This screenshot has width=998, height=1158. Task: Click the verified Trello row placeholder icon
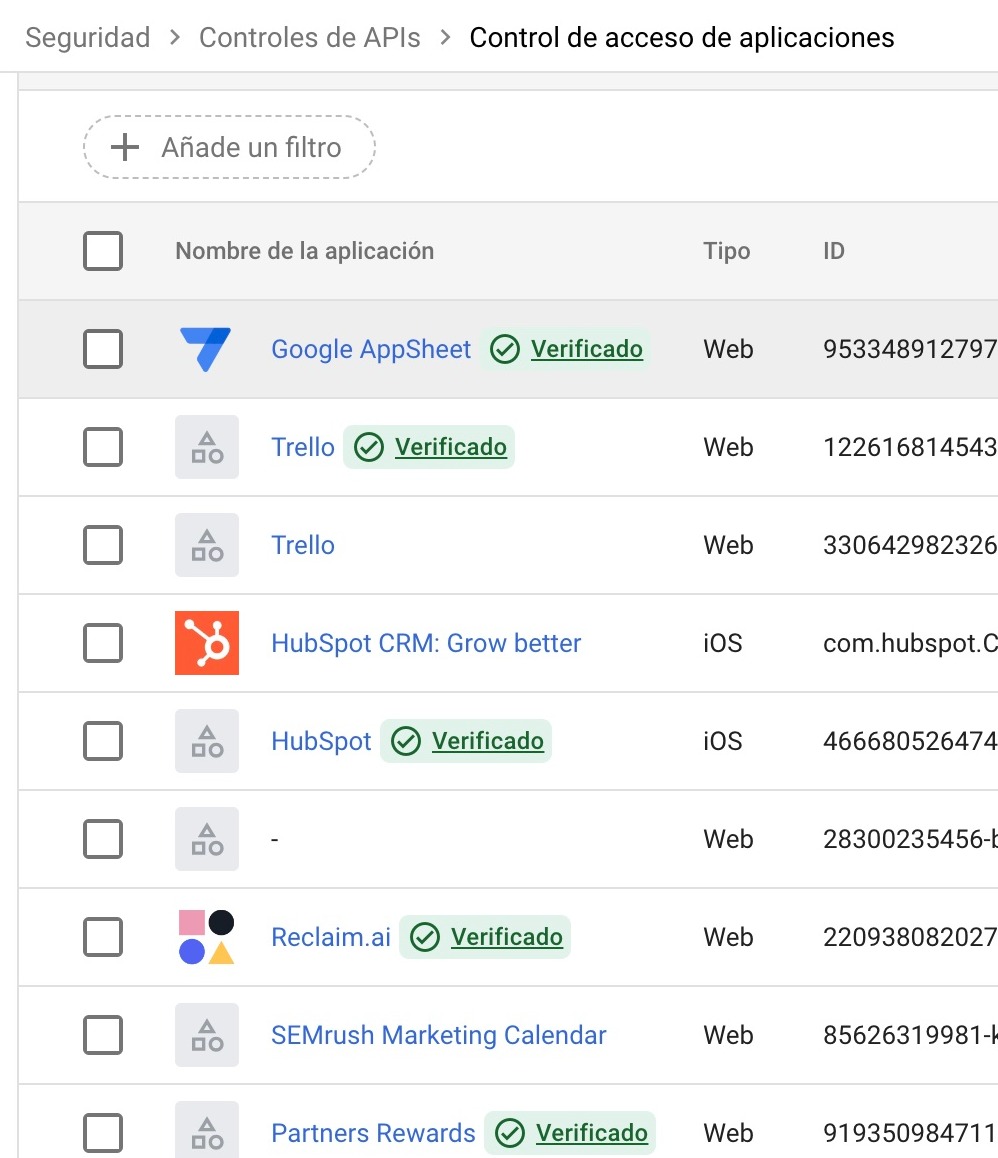click(x=206, y=447)
